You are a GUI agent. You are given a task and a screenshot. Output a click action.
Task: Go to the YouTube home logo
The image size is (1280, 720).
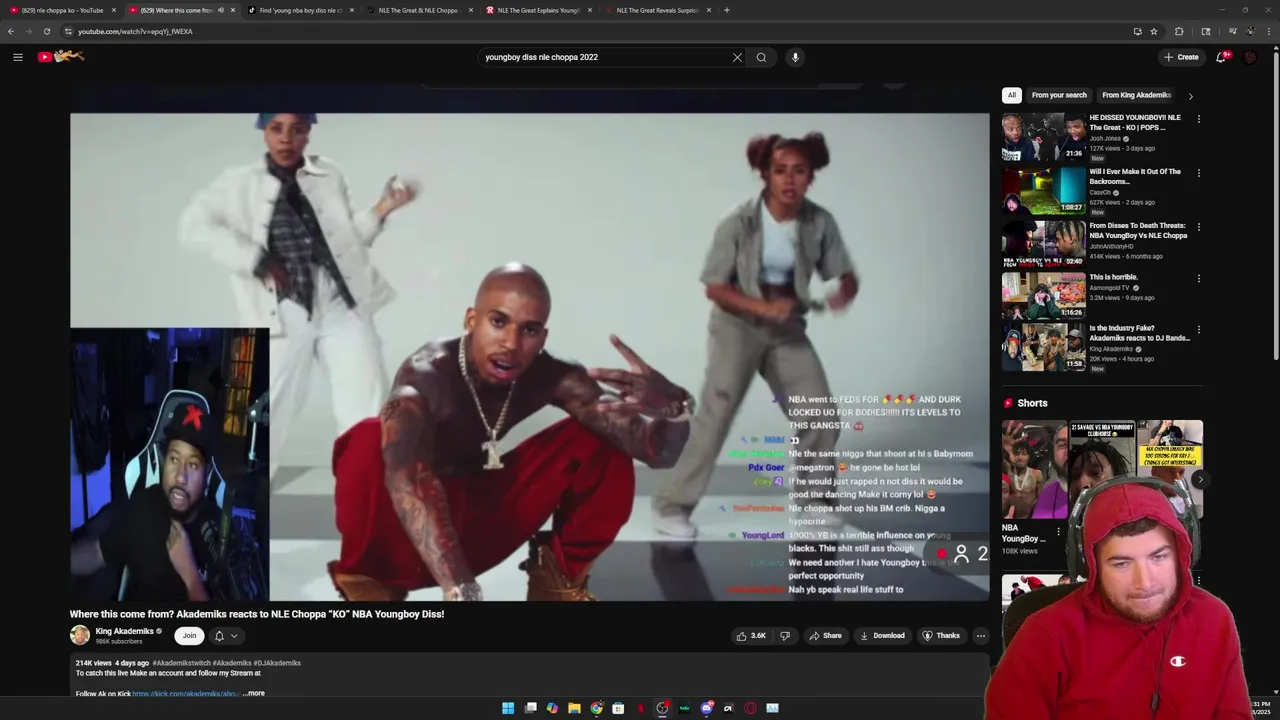coord(61,57)
